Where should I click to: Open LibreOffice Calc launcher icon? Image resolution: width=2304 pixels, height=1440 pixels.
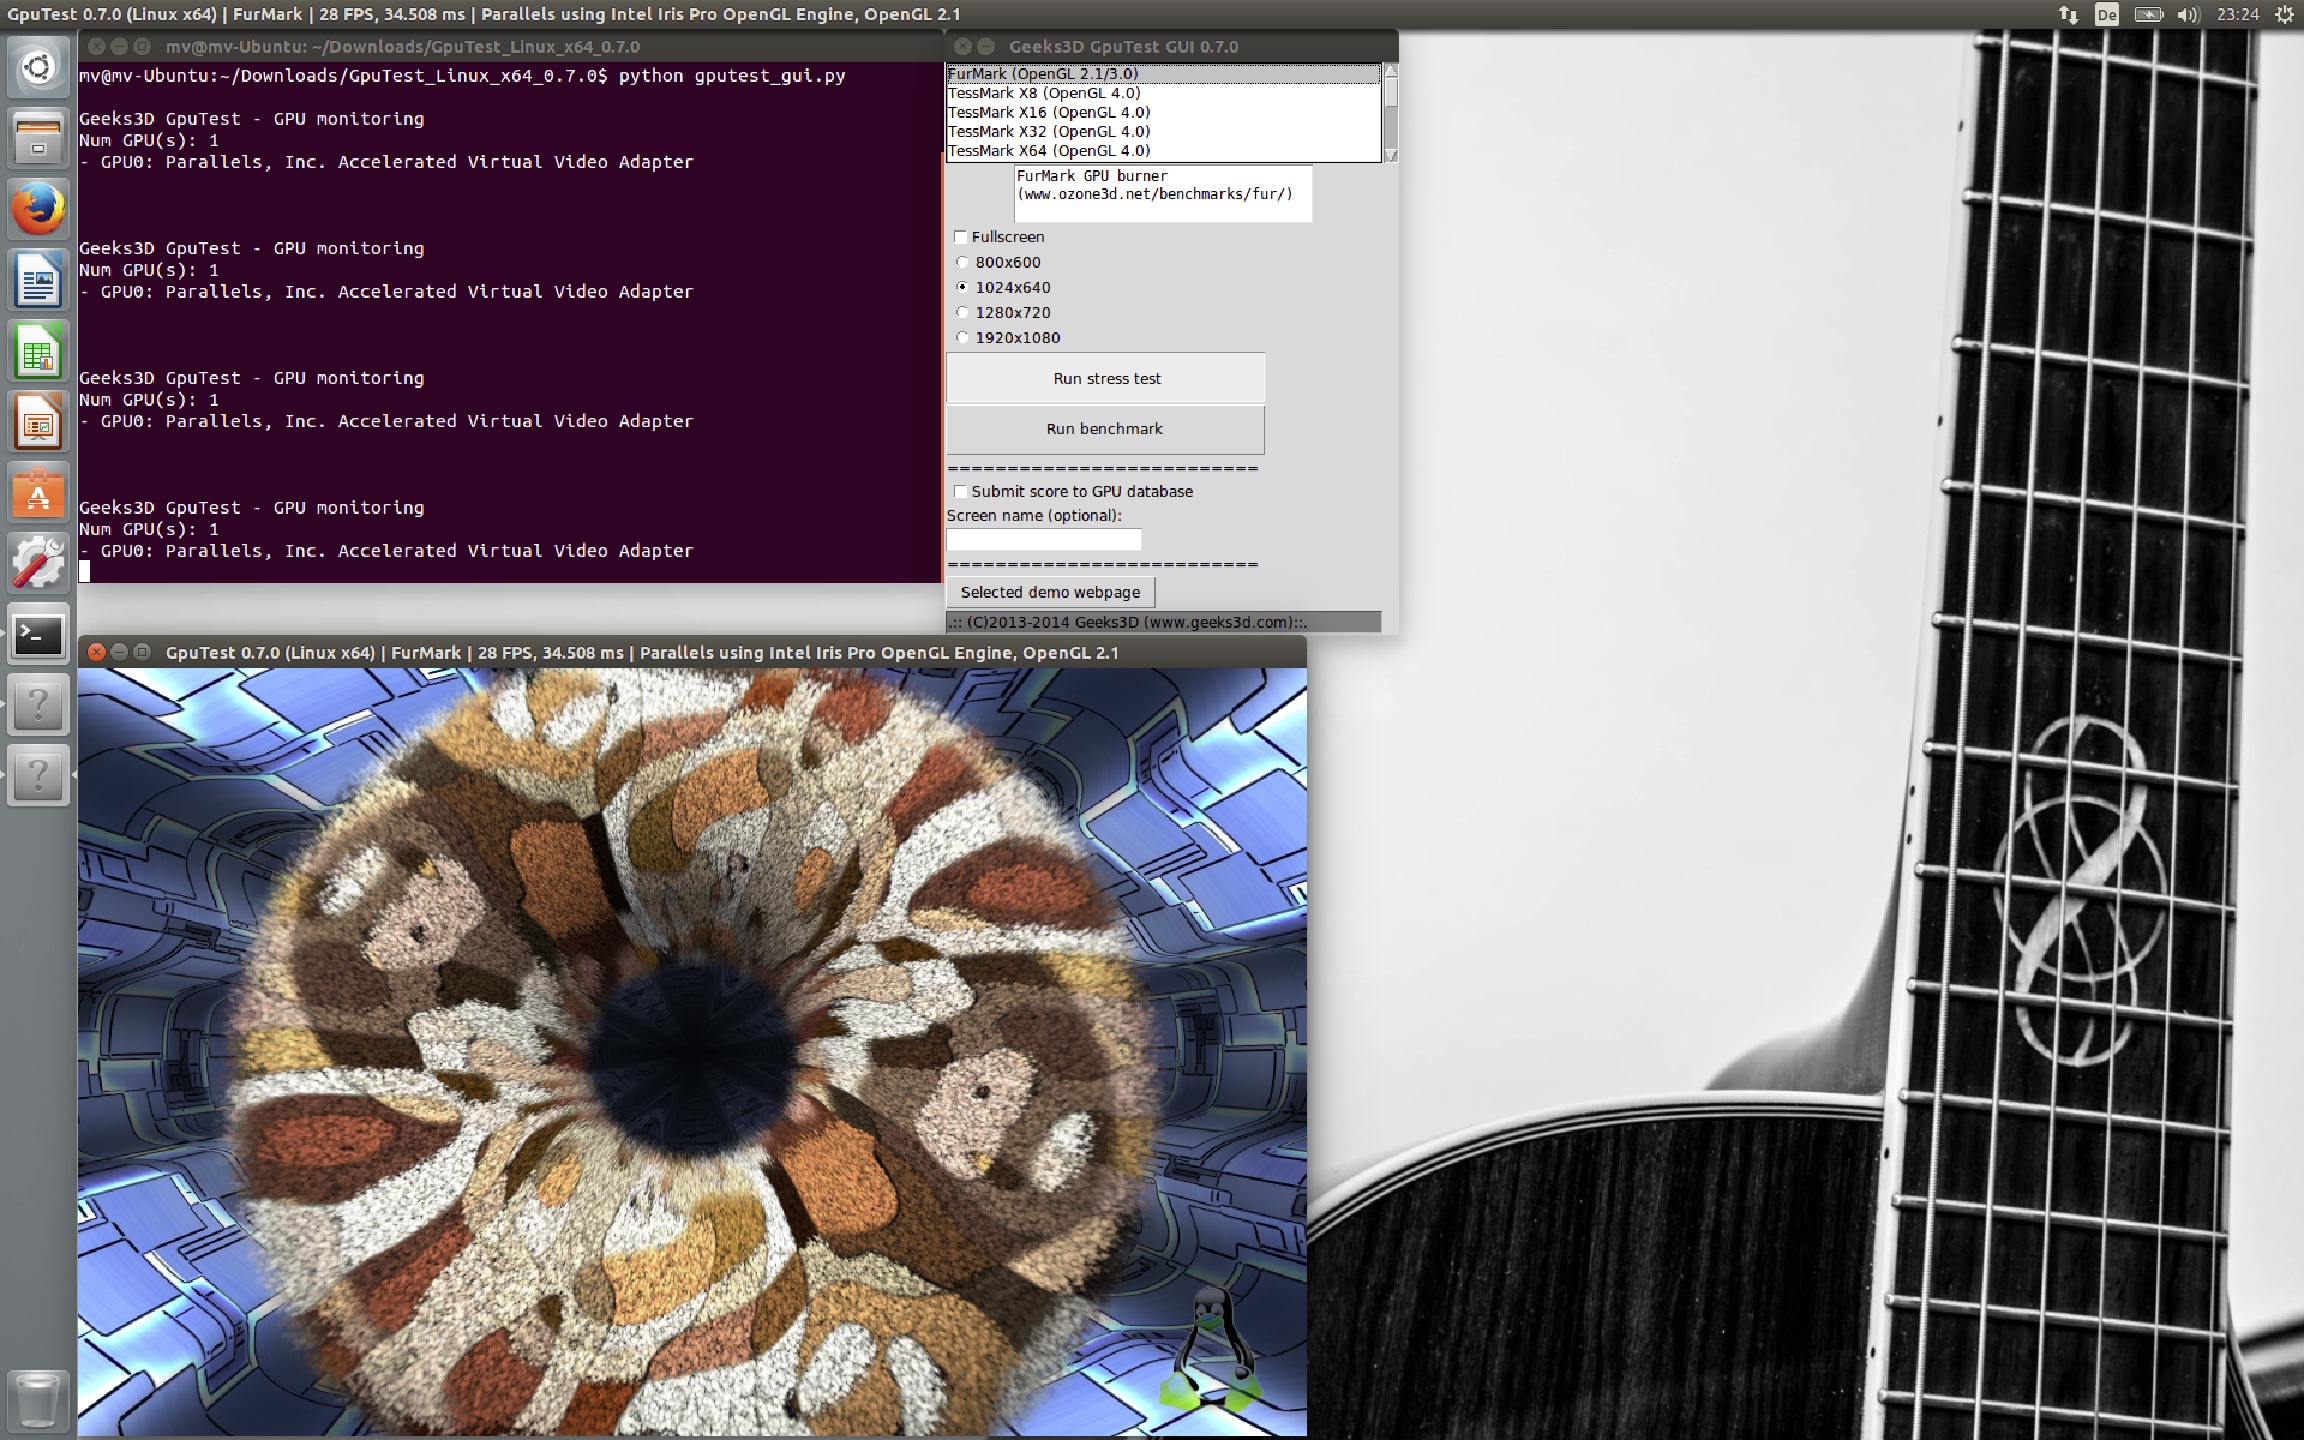click(x=38, y=351)
